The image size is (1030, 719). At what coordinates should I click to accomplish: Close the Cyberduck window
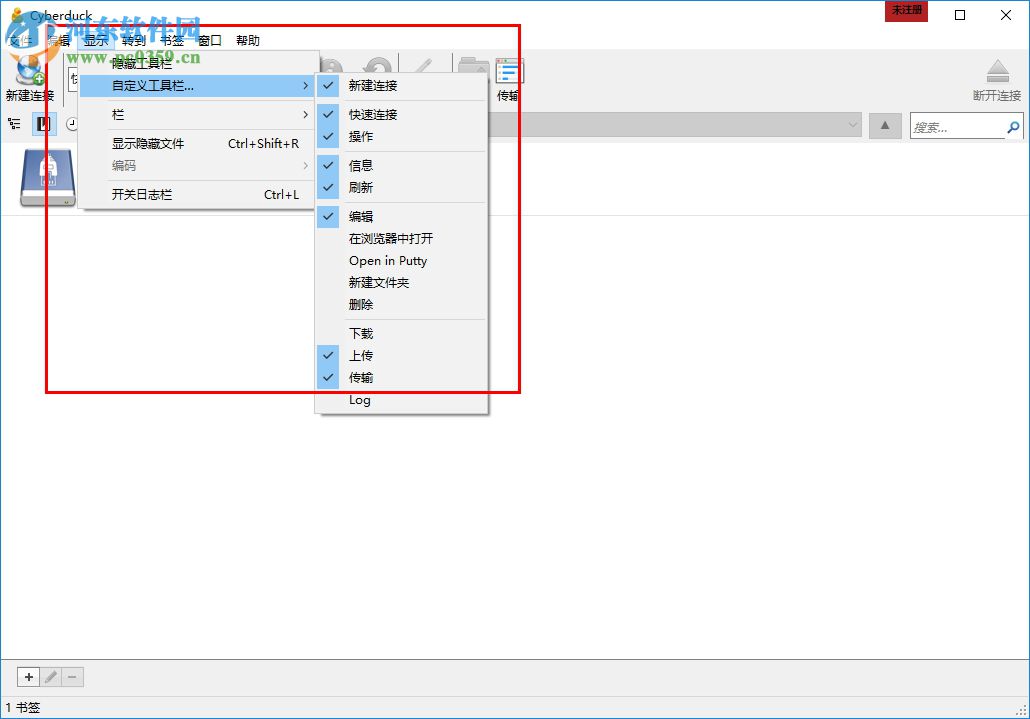pyautogui.click(x=1006, y=14)
